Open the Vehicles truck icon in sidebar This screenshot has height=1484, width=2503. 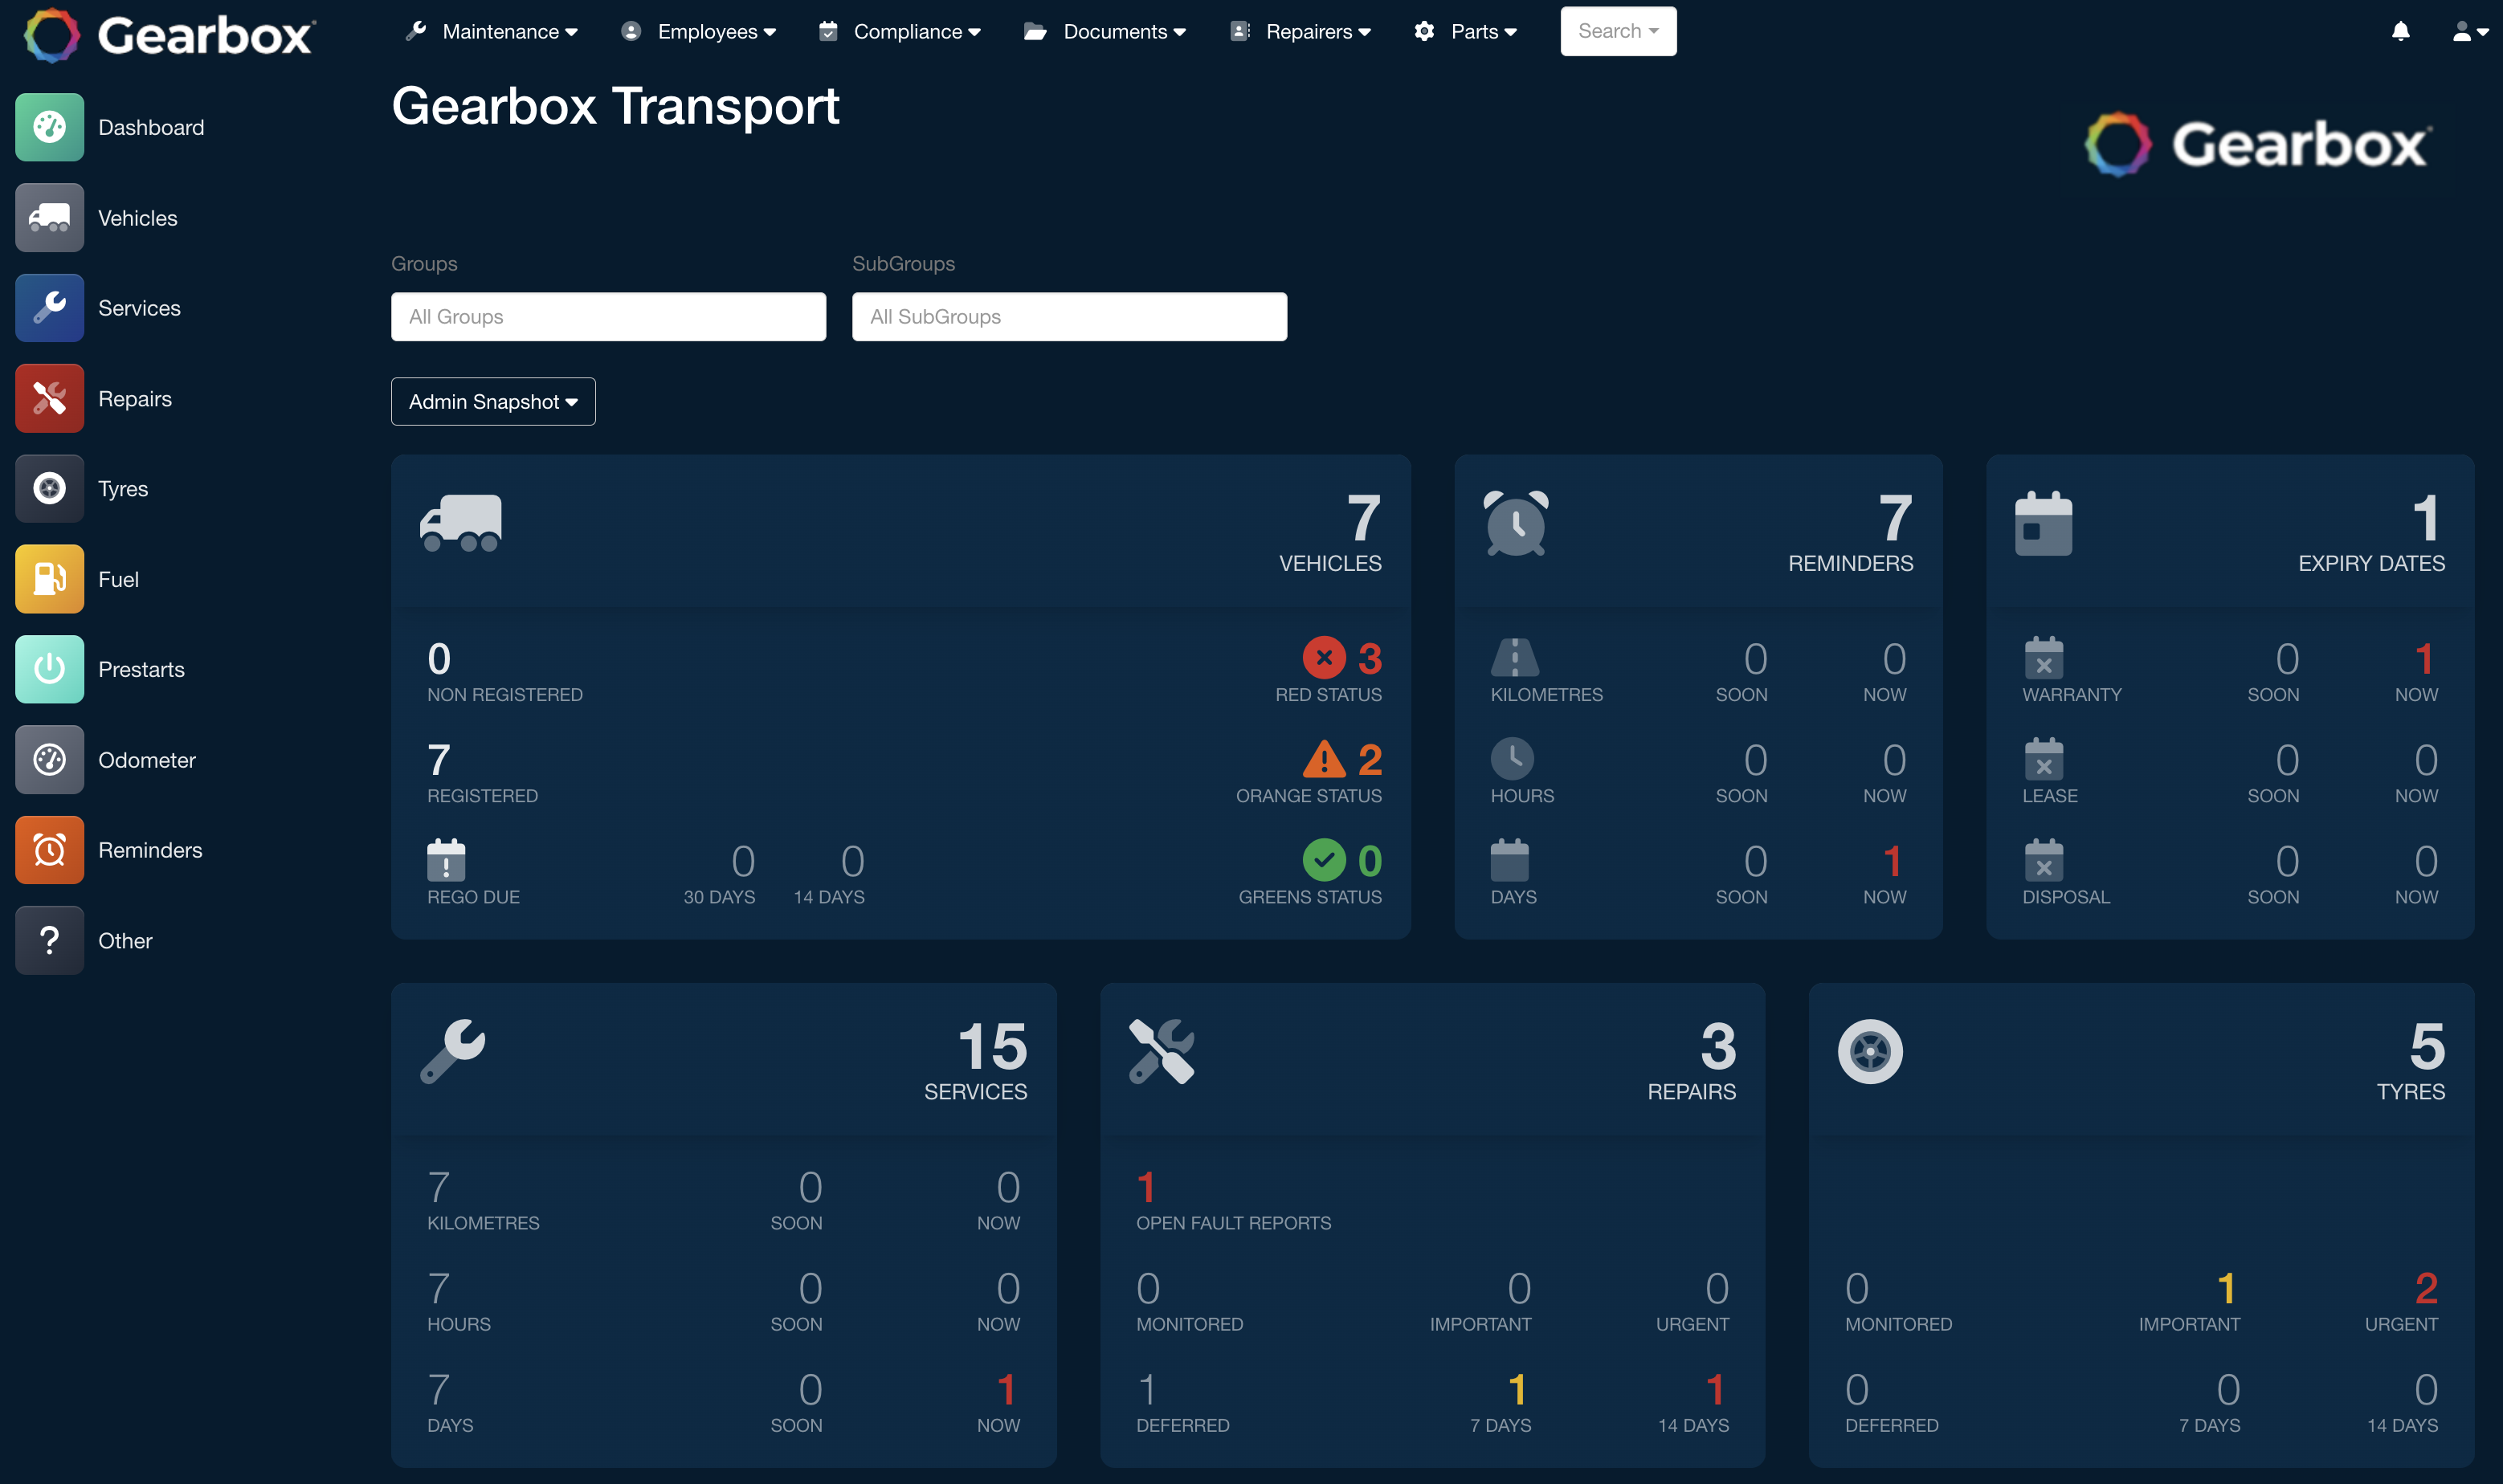coord(49,217)
